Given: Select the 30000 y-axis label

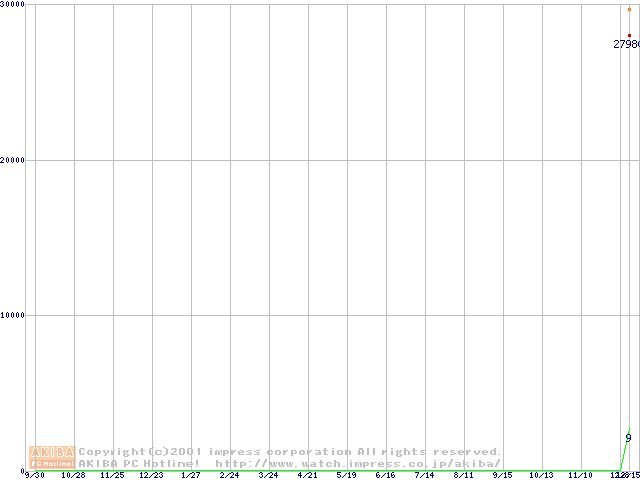Looking at the screenshot, I should click(13, 5).
